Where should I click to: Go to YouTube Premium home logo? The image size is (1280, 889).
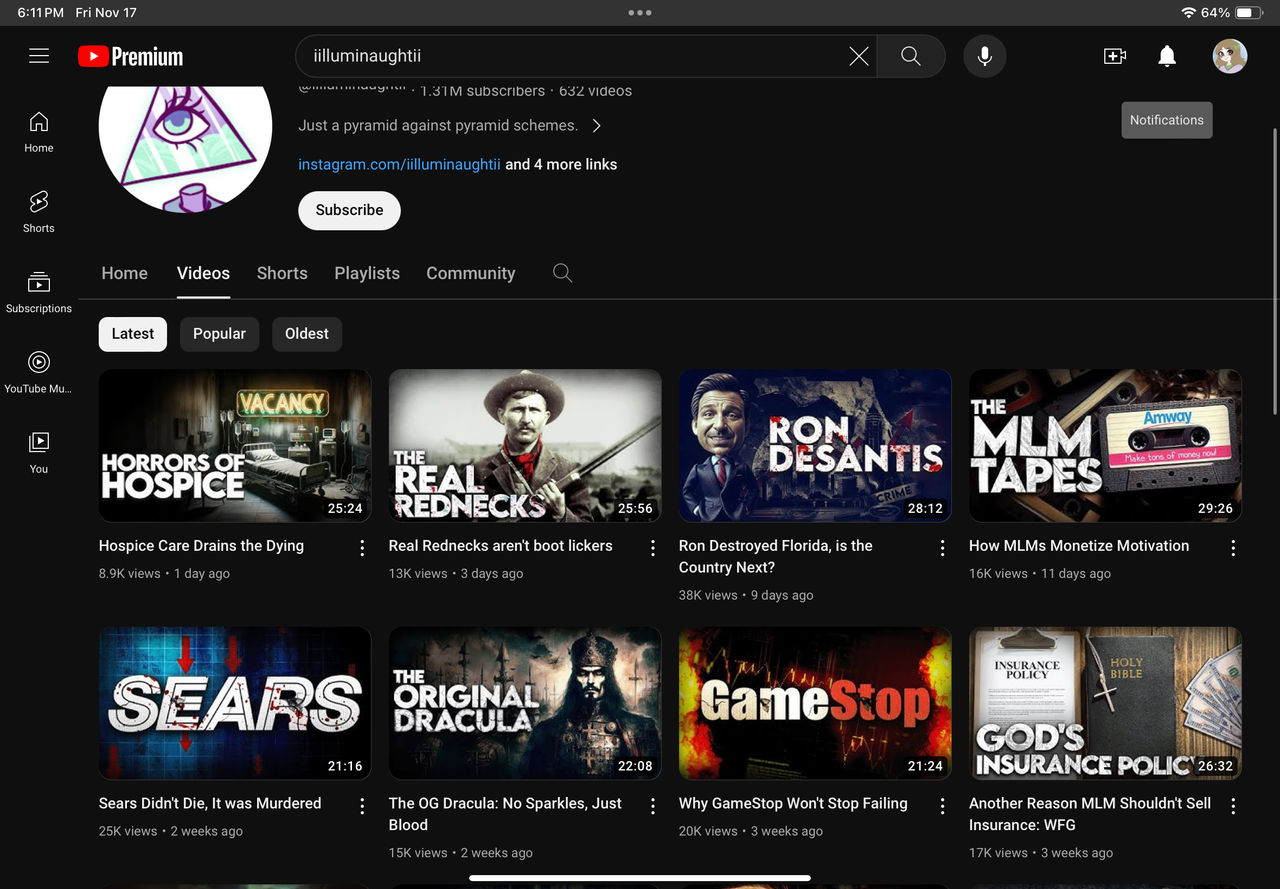(131, 57)
